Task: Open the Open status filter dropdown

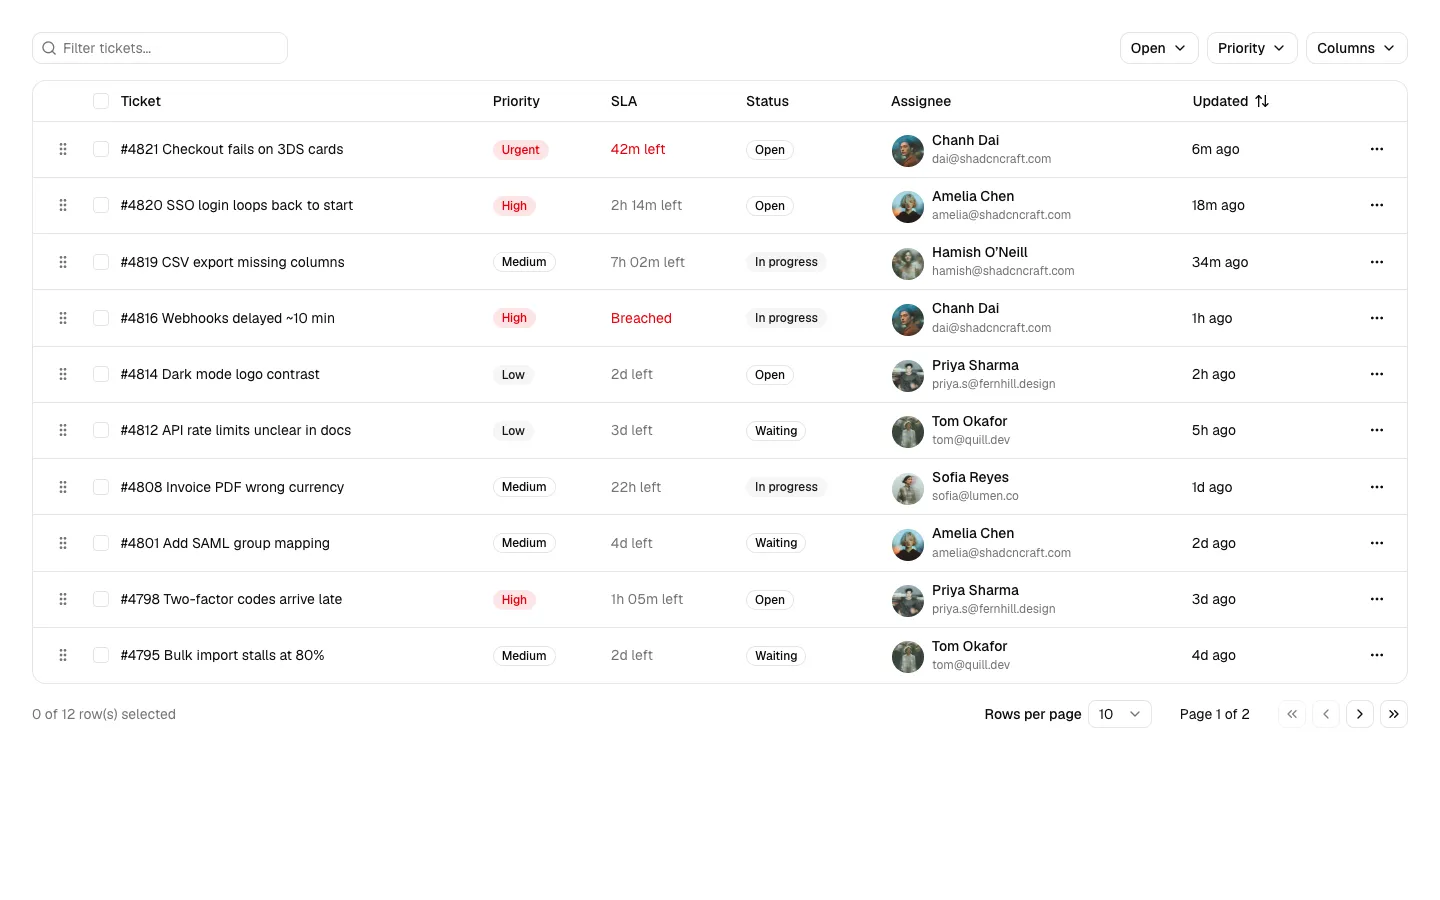Action: click(x=1159, y=48)
